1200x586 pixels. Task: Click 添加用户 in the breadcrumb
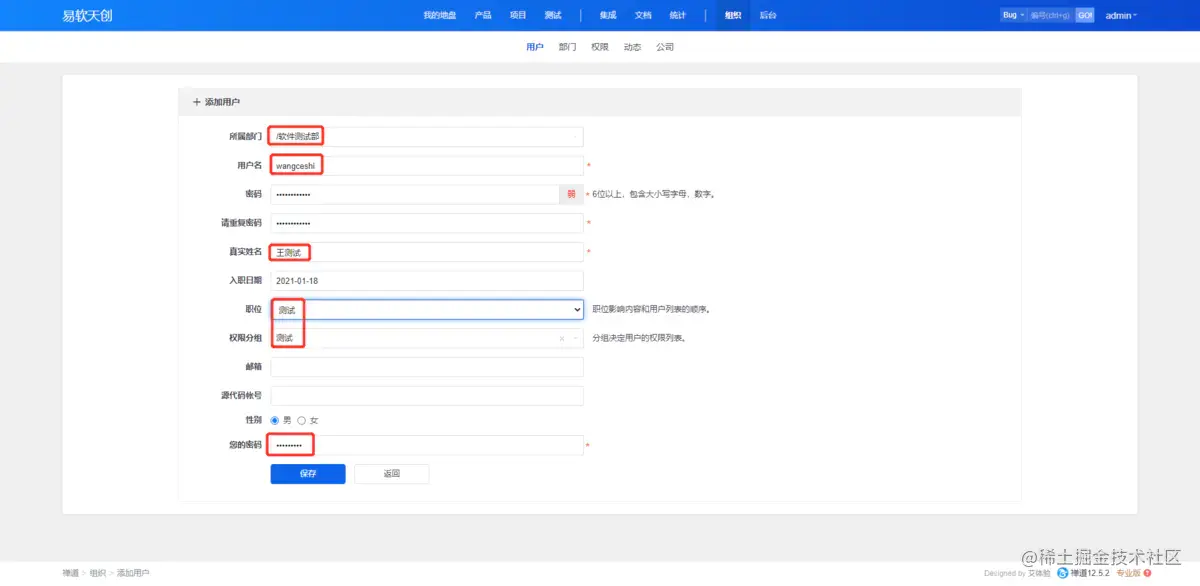(133, 573)
